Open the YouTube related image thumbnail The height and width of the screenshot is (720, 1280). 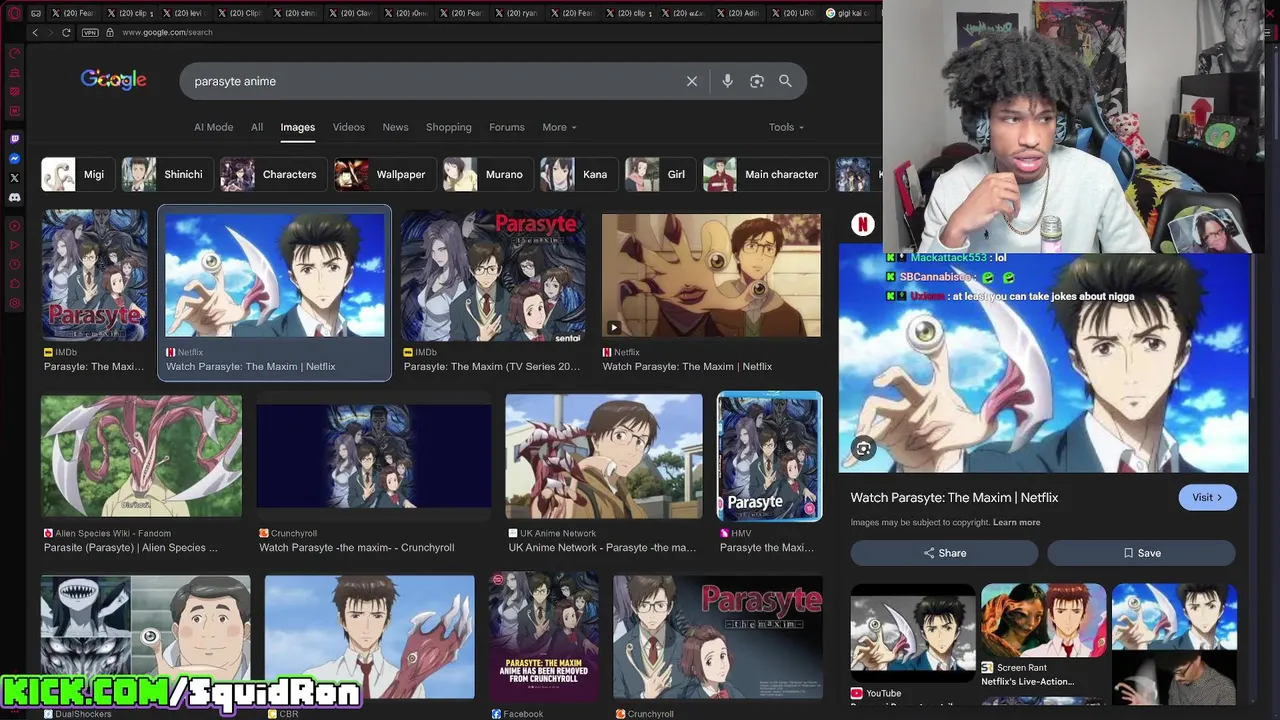[913, 632]
